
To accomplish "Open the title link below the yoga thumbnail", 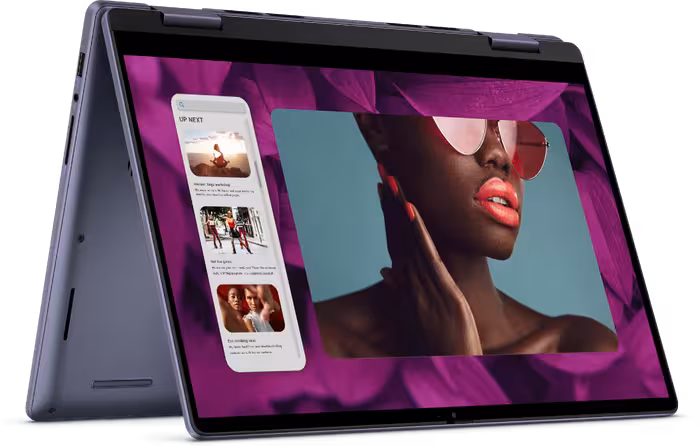I will (207, 184).
